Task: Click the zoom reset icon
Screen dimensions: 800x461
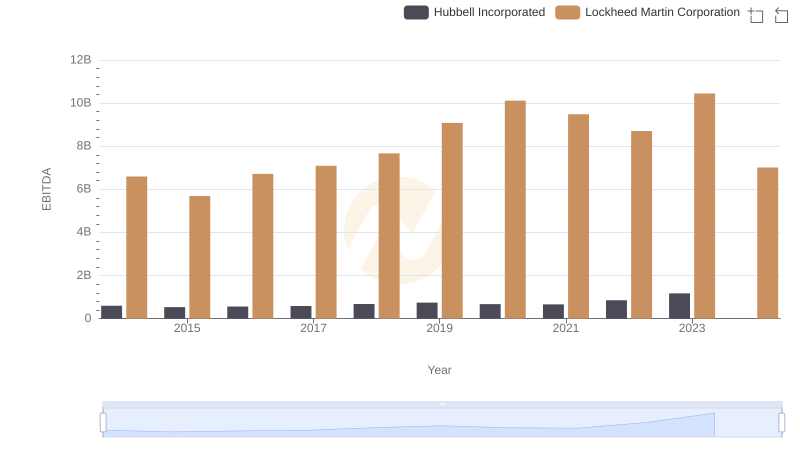Action: pyautogui.click(x=781, y=15)
